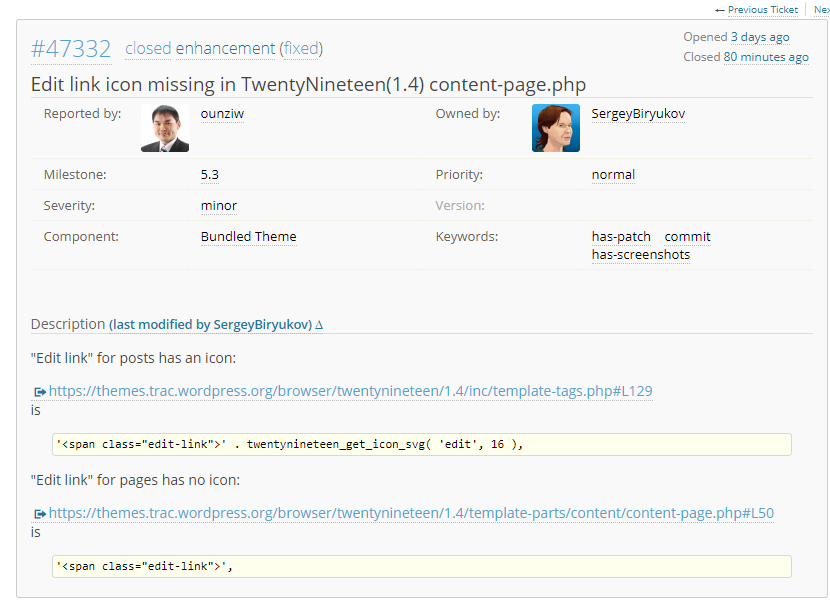
Task: Open the '80 minutes ago' closed timestamp
Action: (x=766, y=57)
